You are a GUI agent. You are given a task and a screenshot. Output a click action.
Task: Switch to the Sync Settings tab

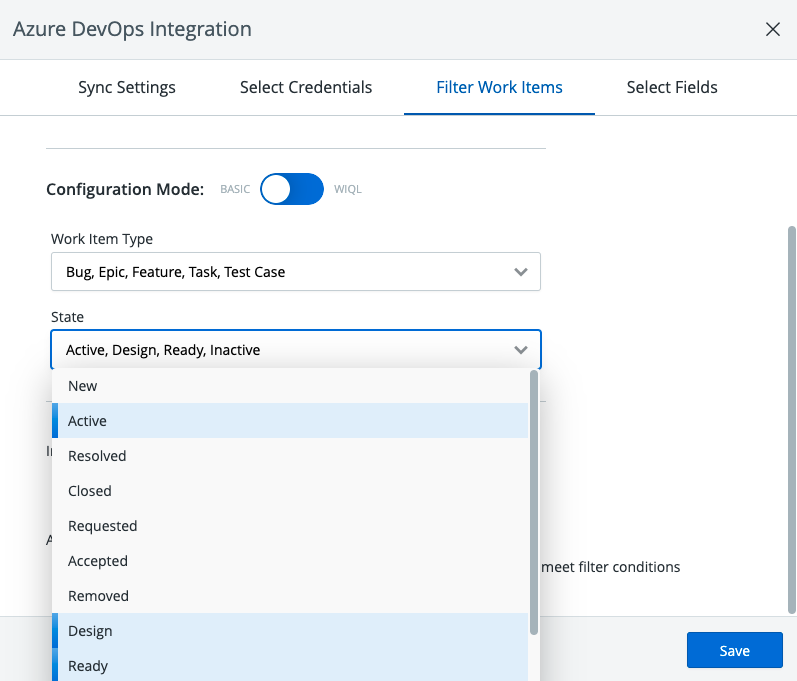(127, 87)
